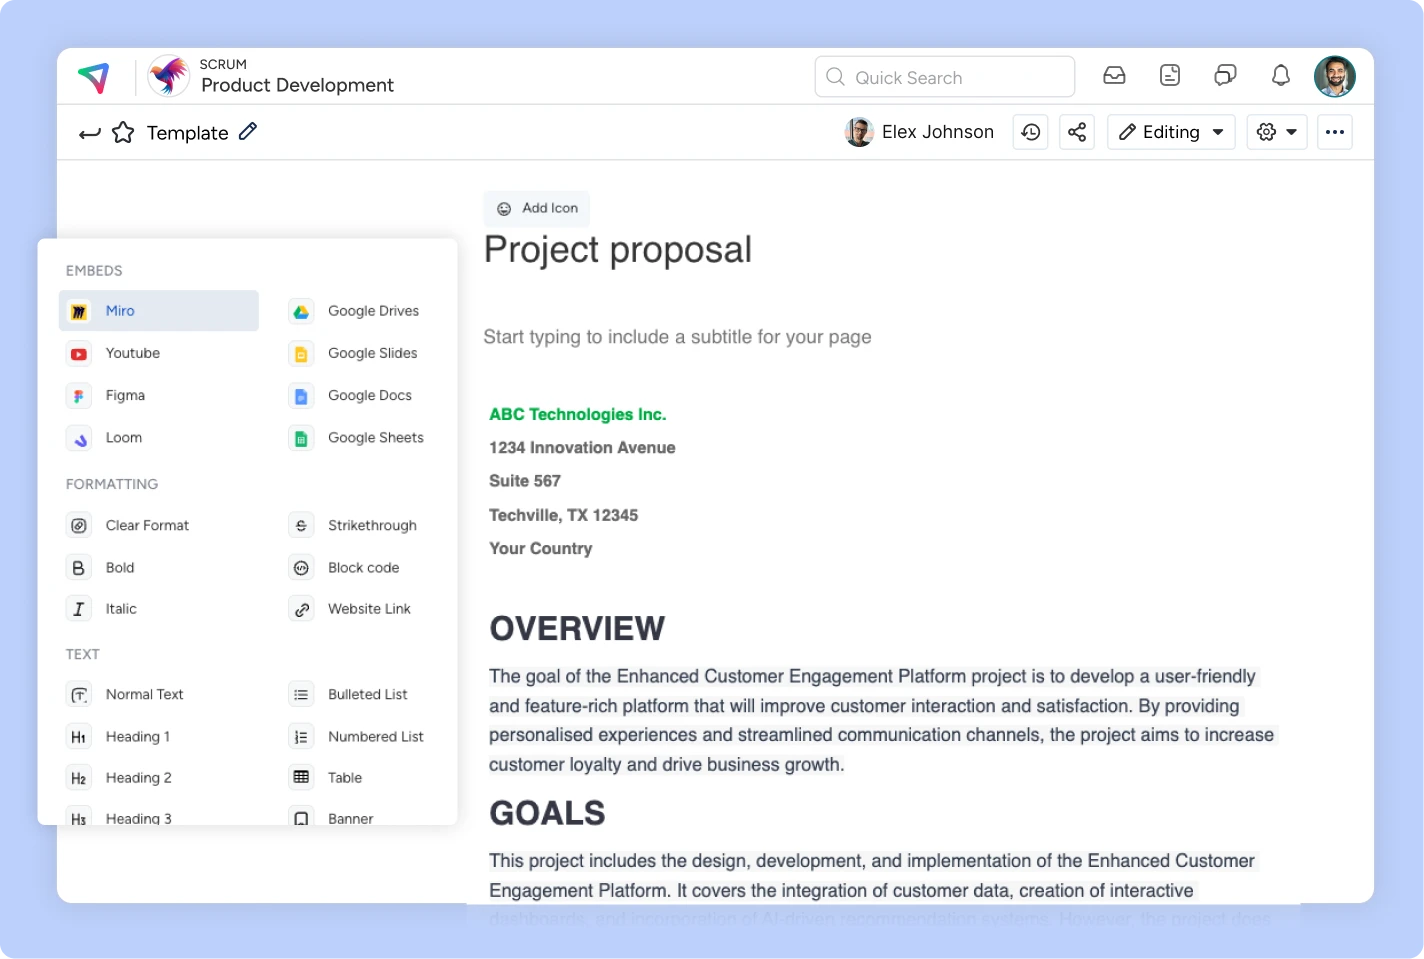Apply Strikethrough formatting option
Image resolution: width=1424 pixels, height=959 pixels.
pos(371,526)
